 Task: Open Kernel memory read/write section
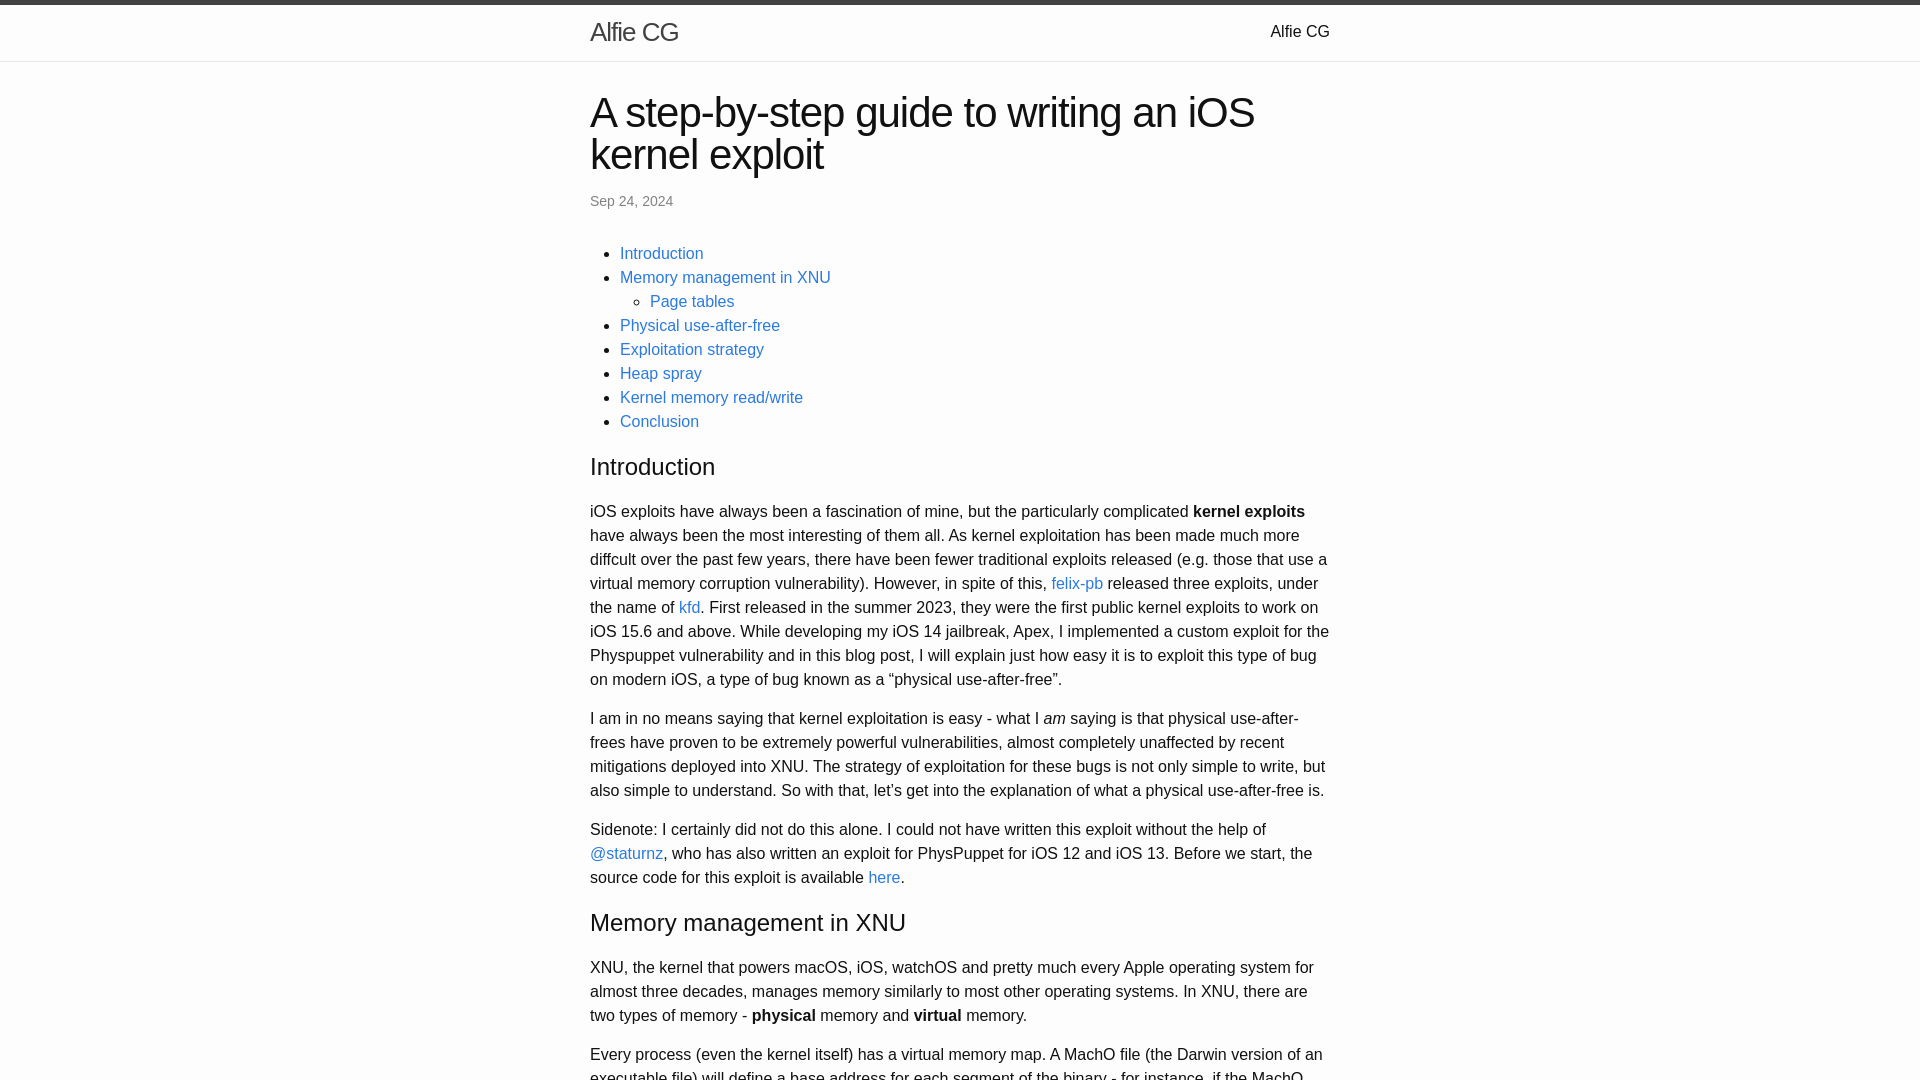[x=711, y=397]
